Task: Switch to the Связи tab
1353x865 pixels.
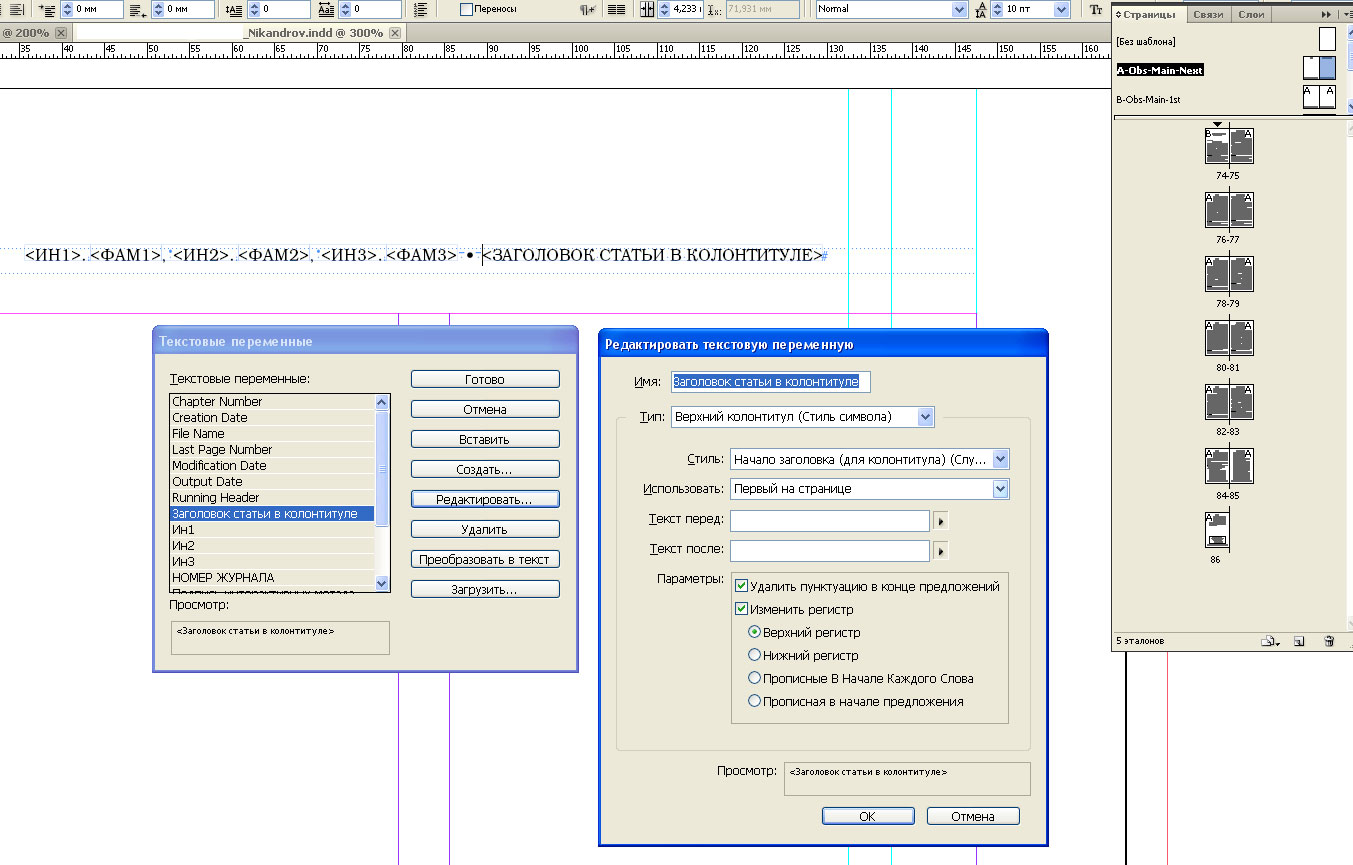Action: point(1208,15)
